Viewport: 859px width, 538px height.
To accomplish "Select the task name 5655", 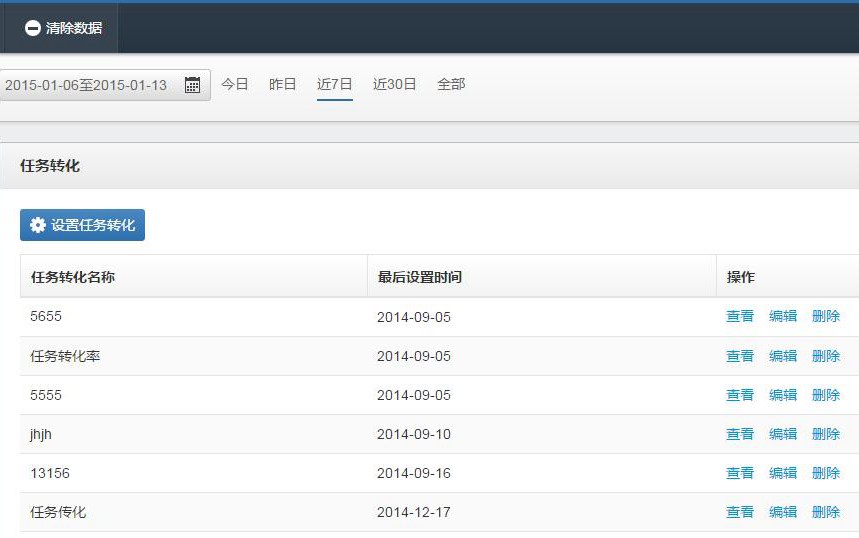I will click(x=46, y=317).
